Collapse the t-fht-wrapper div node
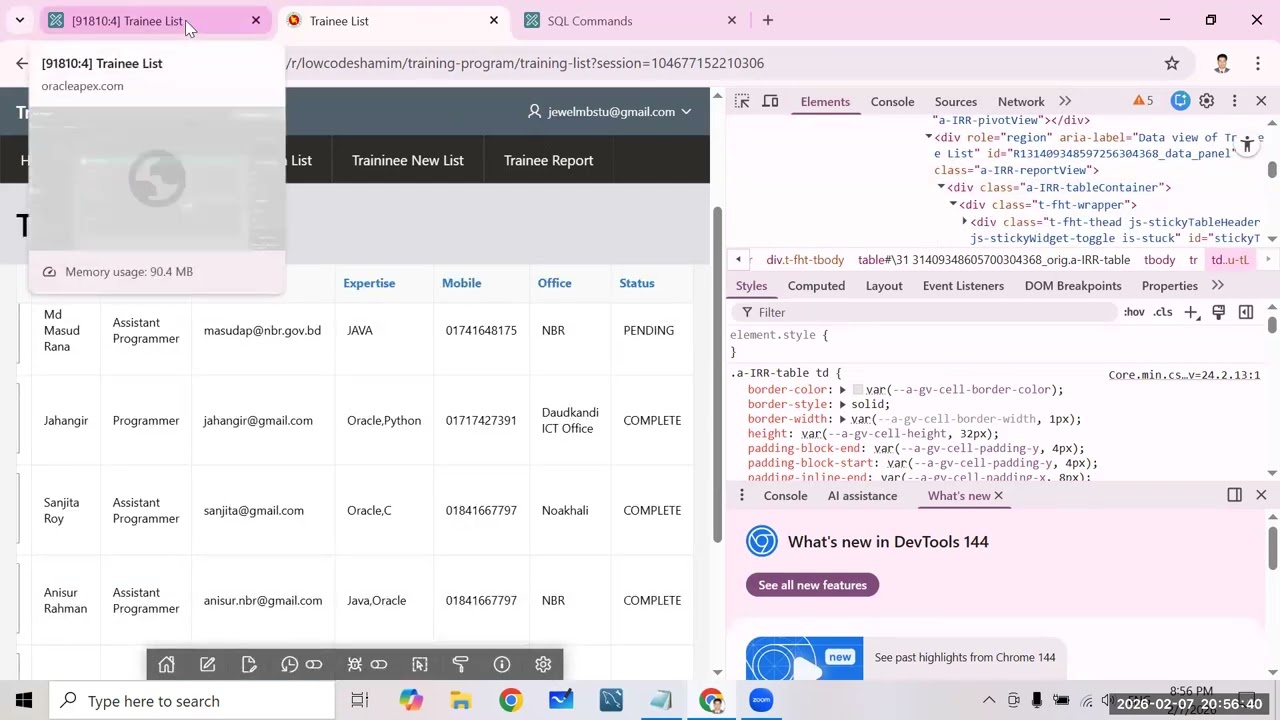The width and height of the screenshot is (1280, 720). click(953, 204)
